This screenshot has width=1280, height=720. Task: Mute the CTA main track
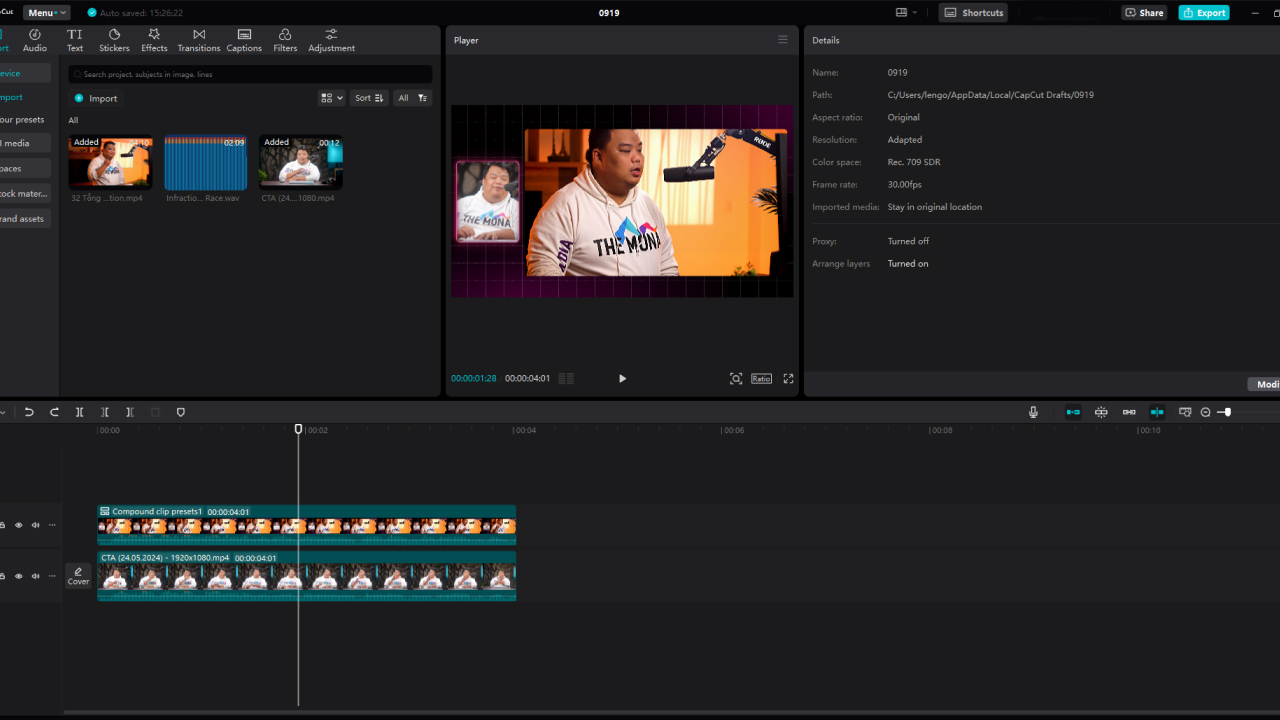[x=35, y=576]
